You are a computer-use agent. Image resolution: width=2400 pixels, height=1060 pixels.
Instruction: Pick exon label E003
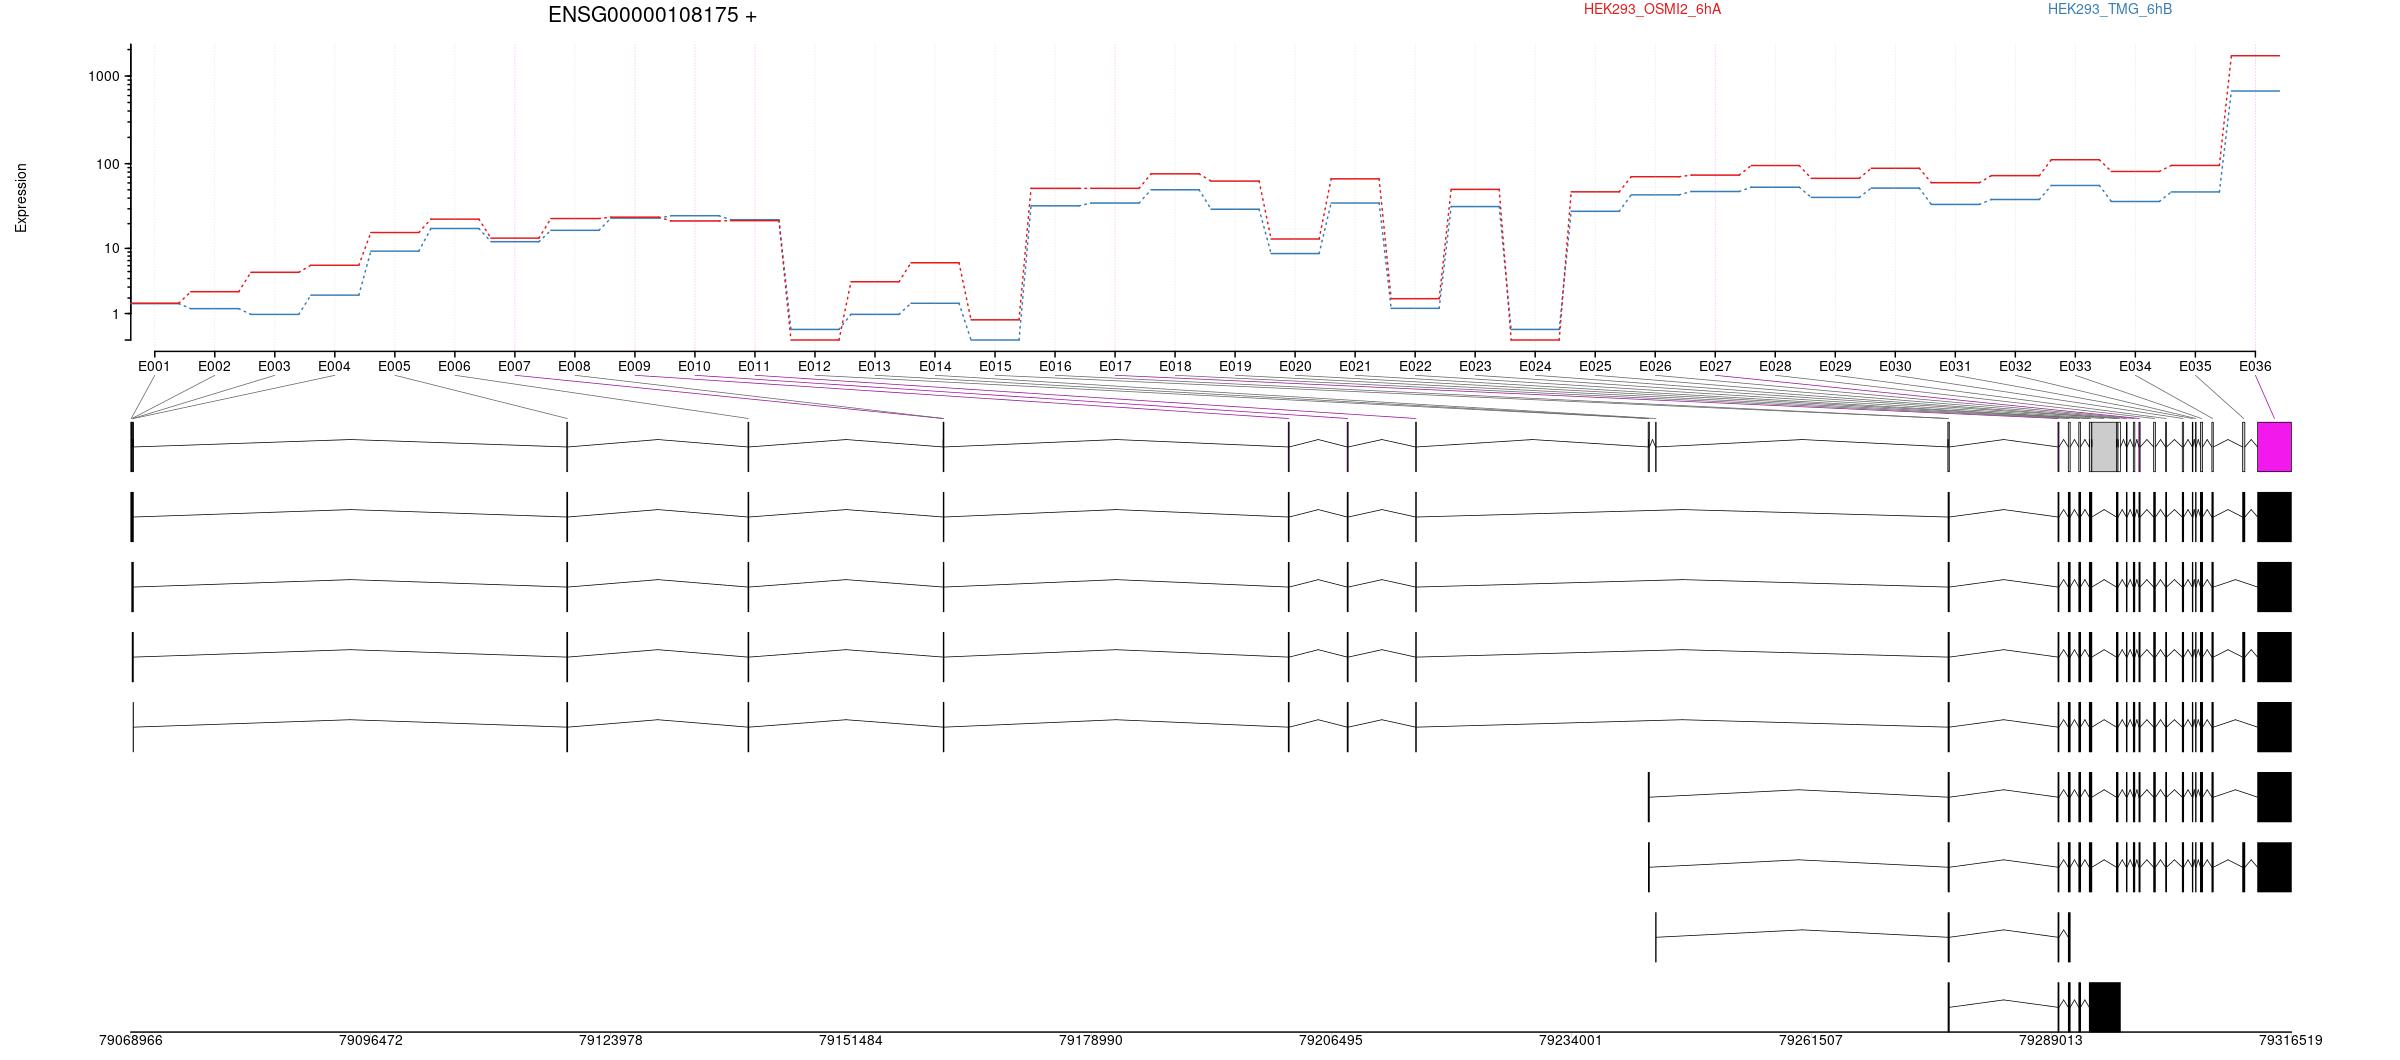tap(274, 366)
